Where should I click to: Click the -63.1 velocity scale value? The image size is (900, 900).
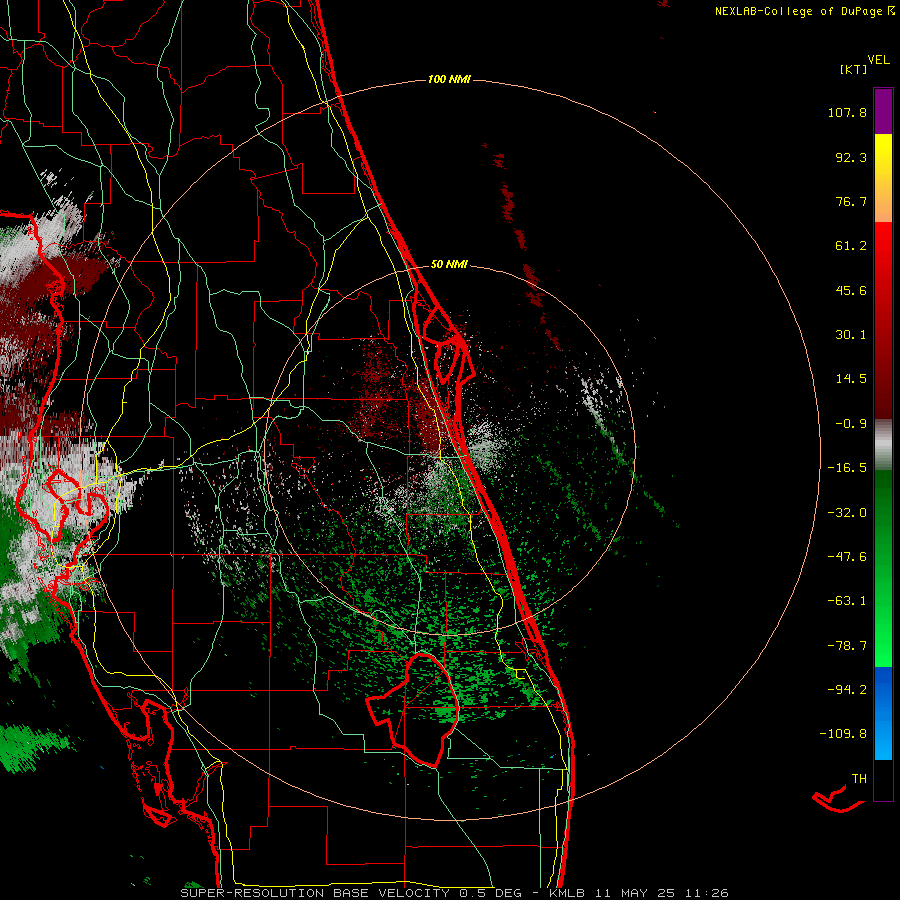(x=847, y=601)
